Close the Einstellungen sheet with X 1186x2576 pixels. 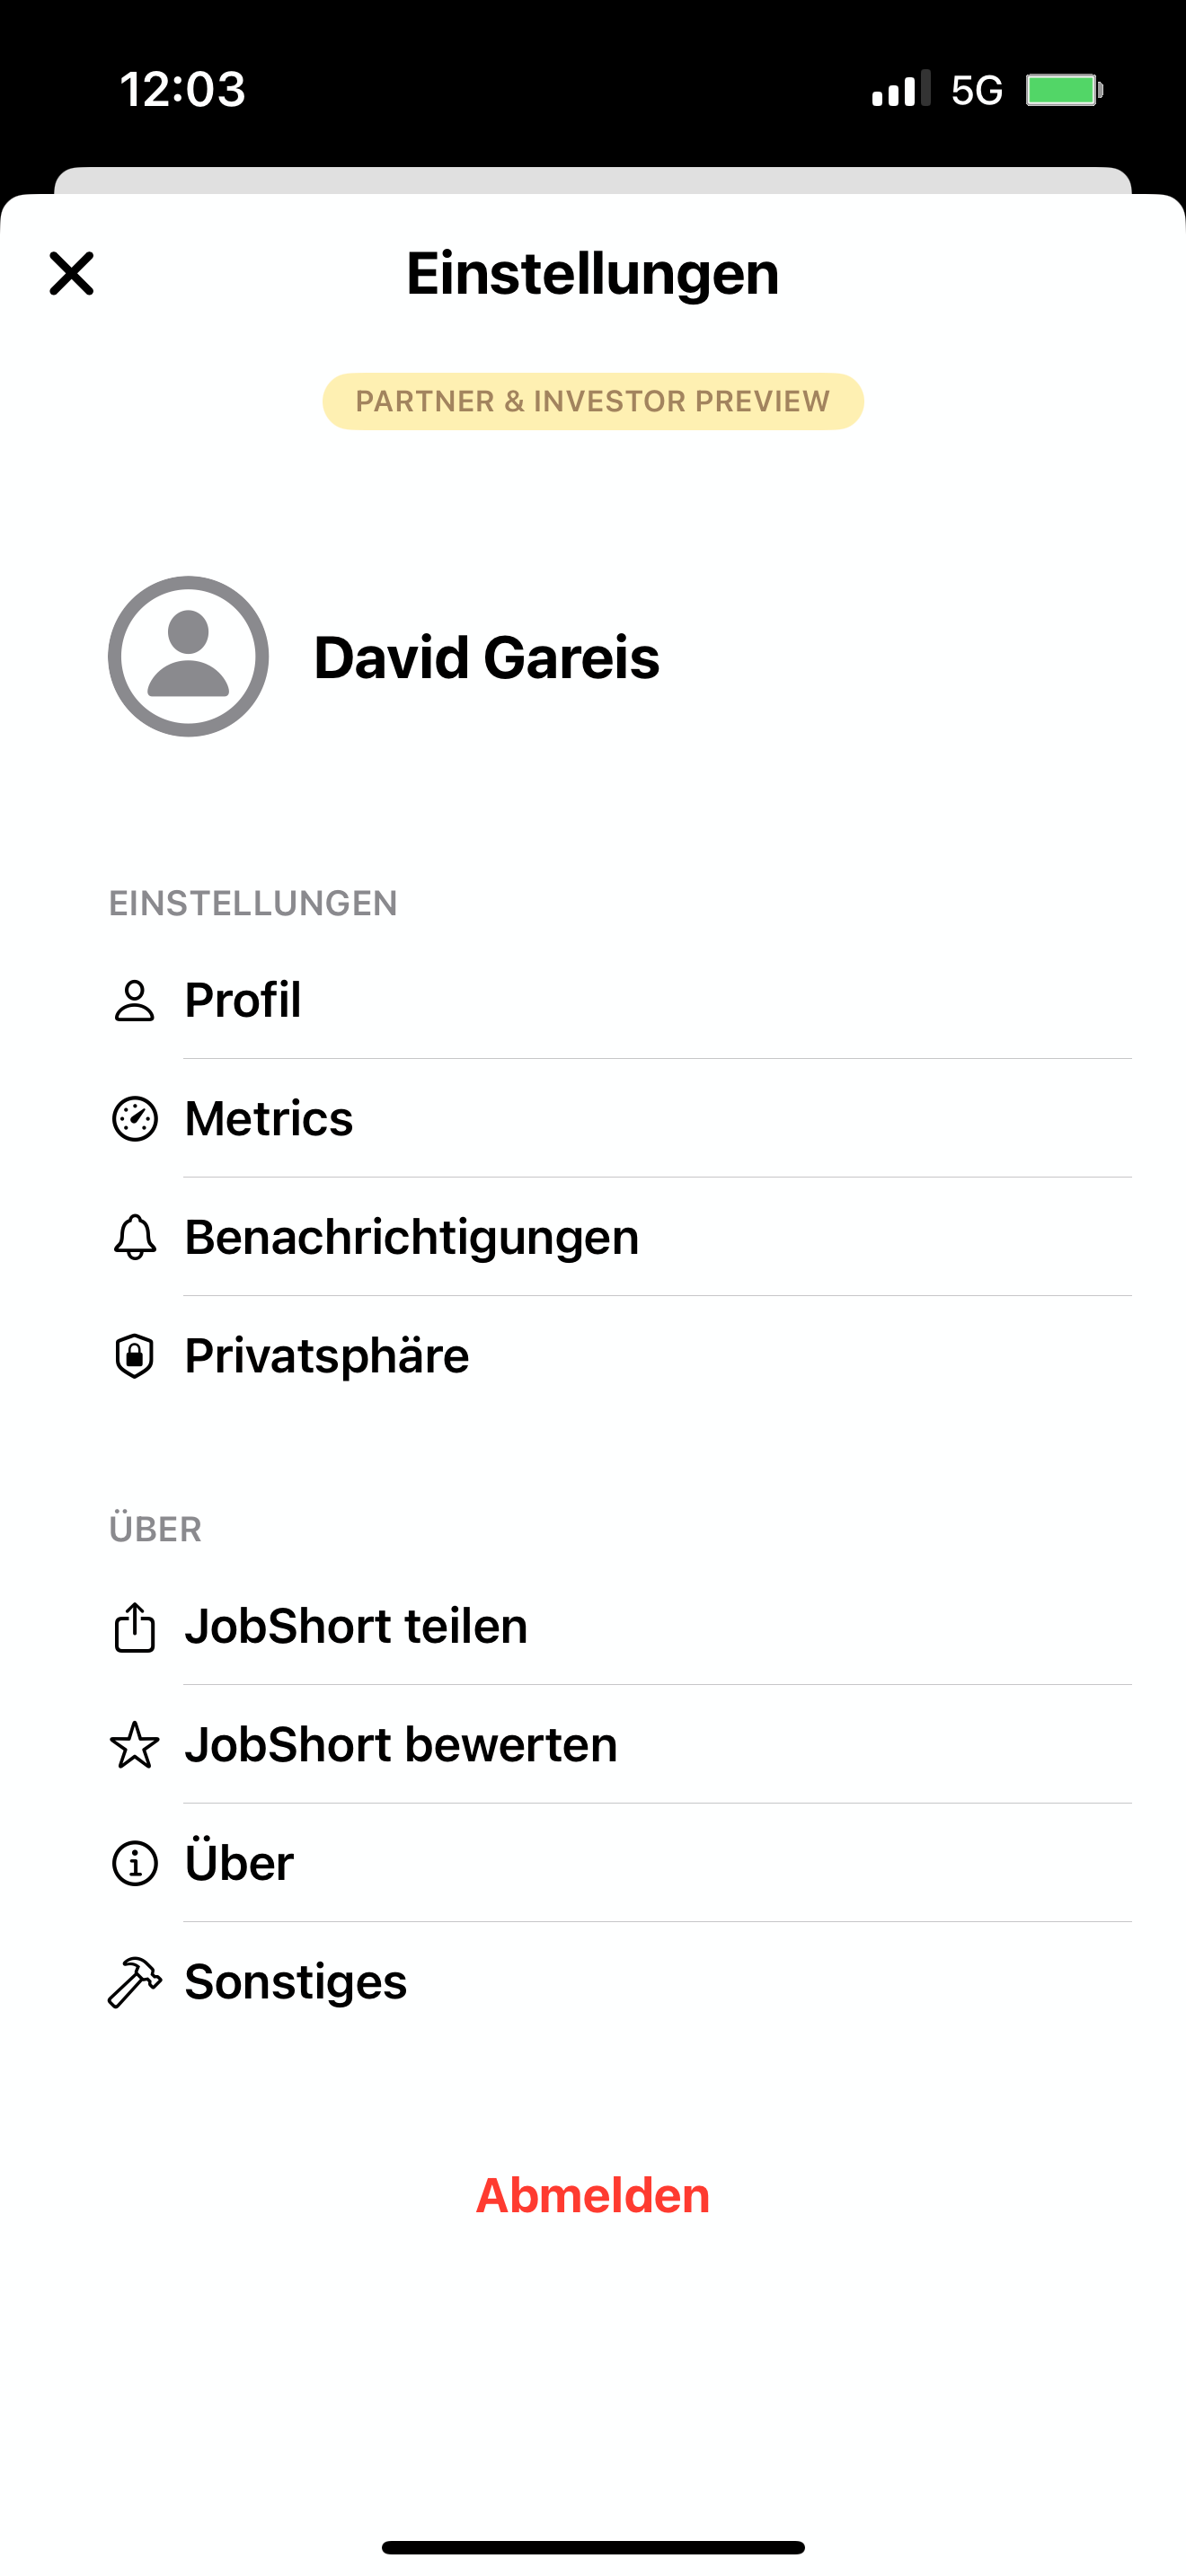[72, 274]
